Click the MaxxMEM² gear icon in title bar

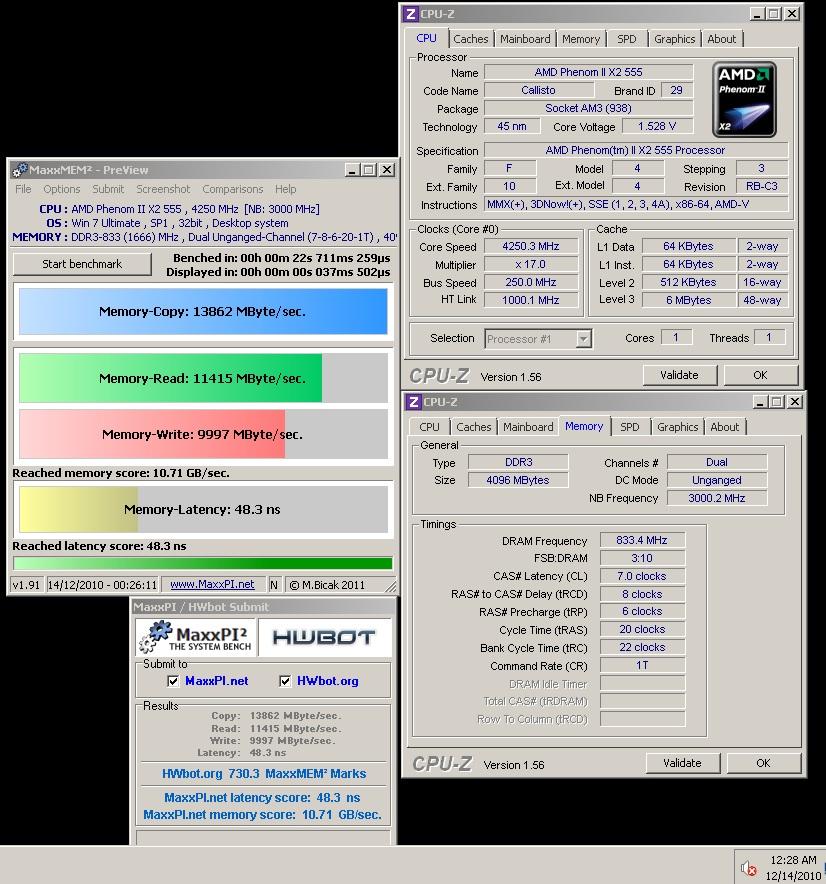20,170
